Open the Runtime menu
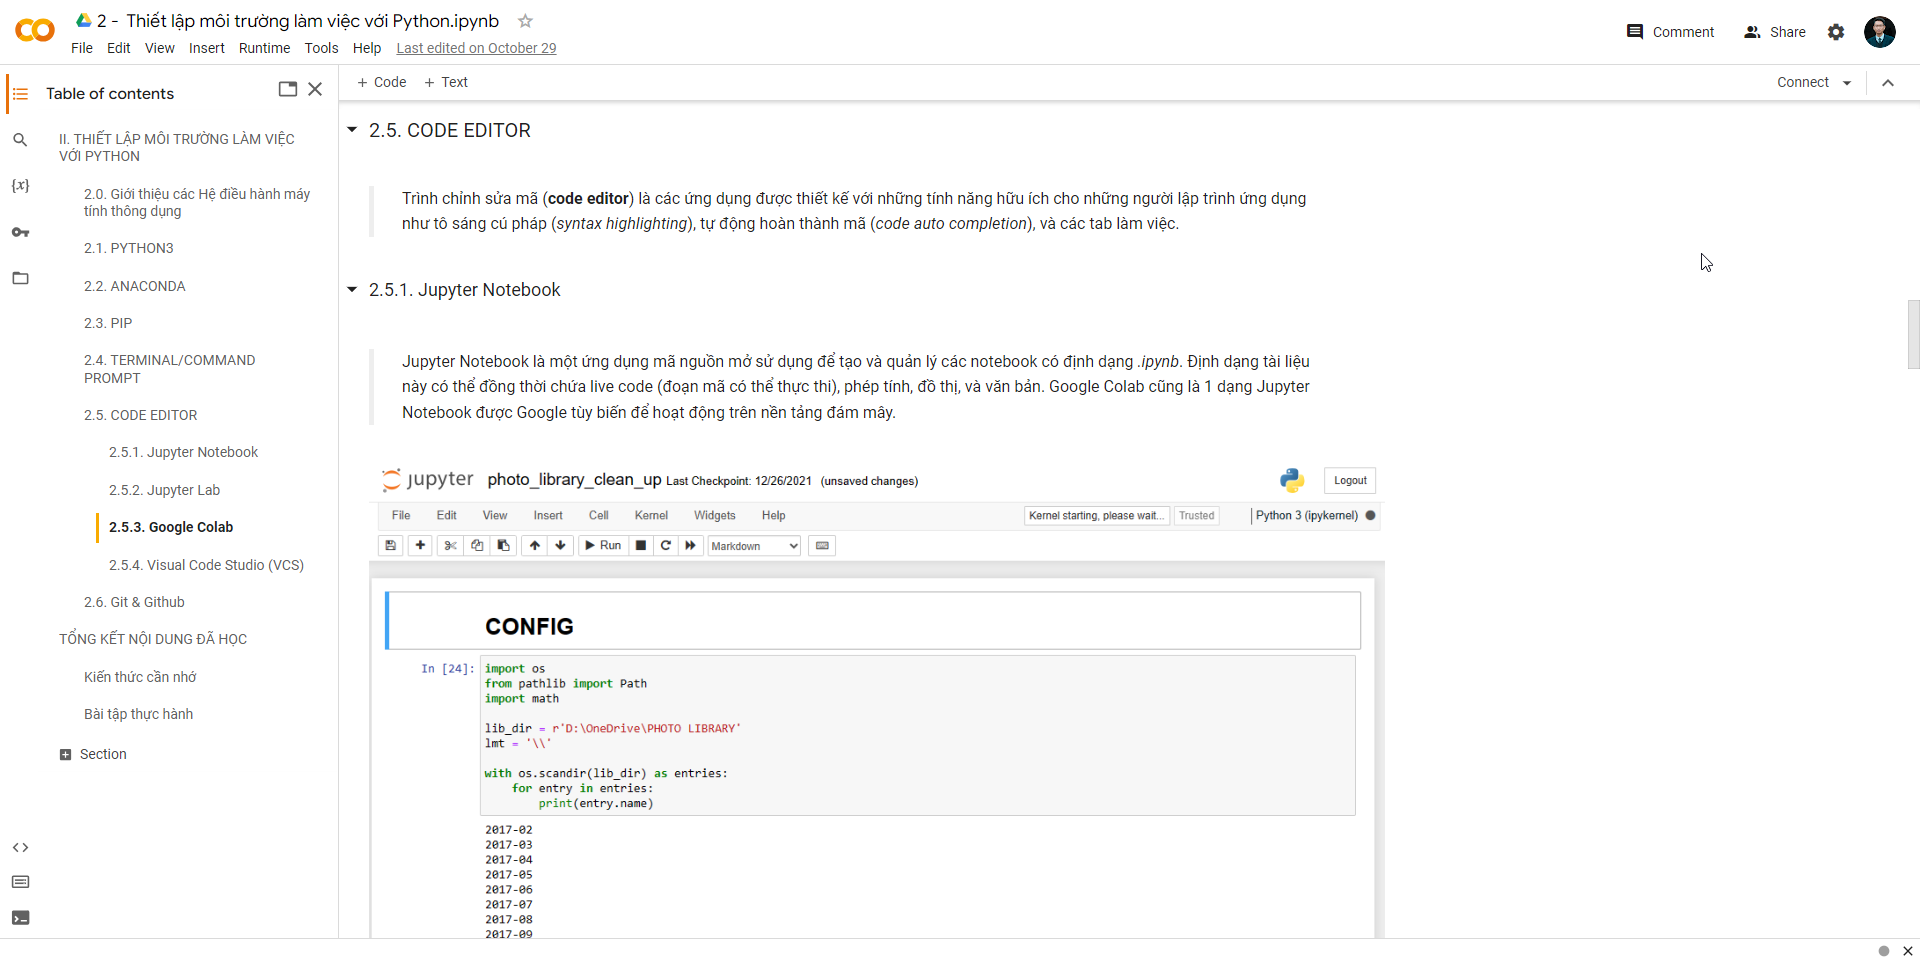Viewport: 1920px width, 963px height. coord(264,48)
